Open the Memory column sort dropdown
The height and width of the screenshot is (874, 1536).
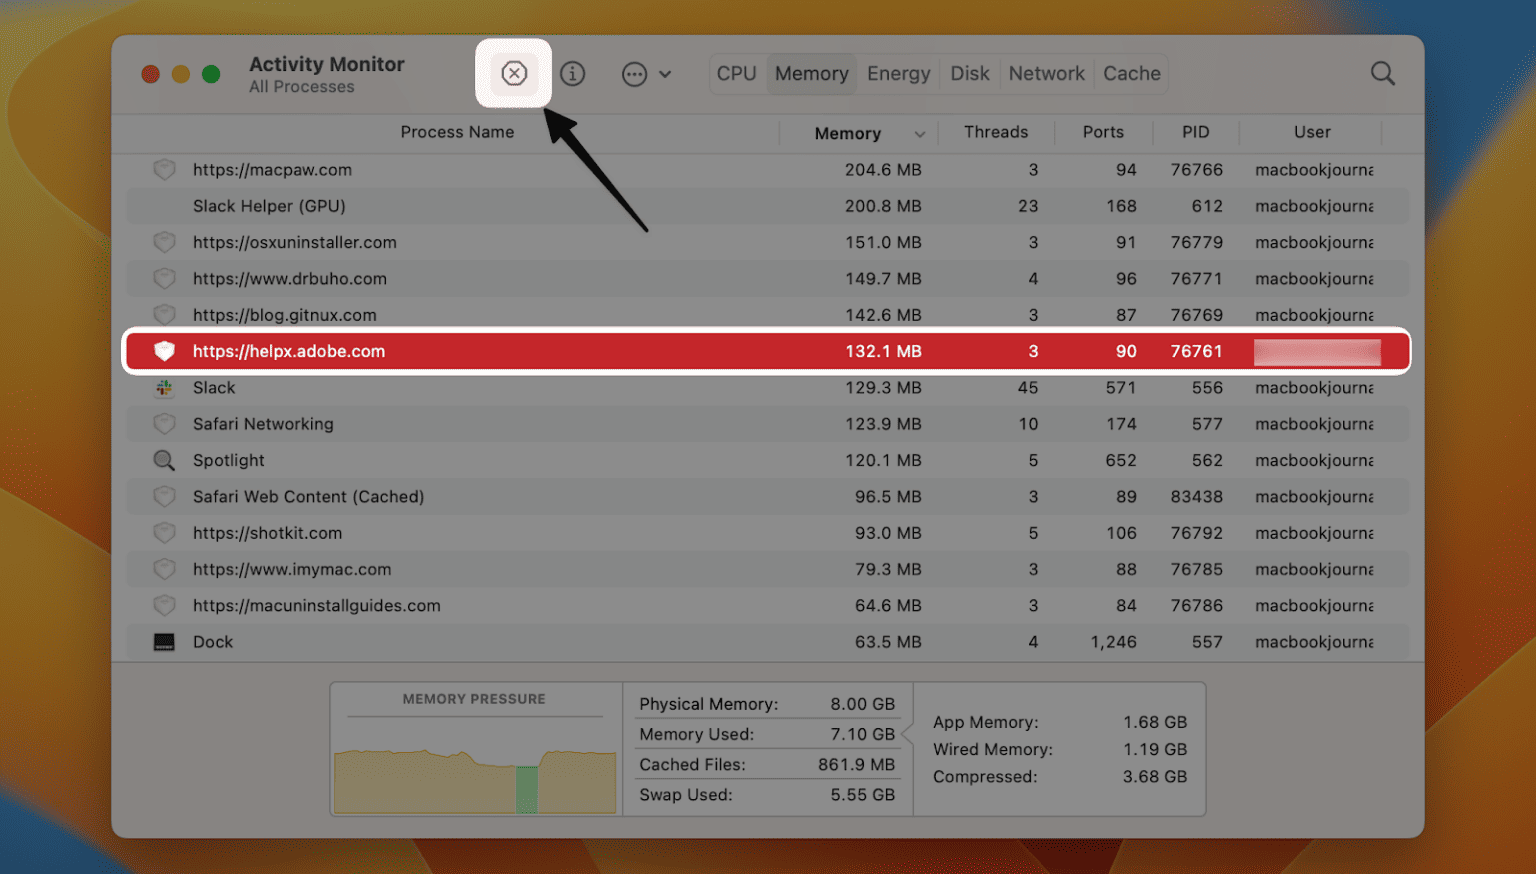pyautogui.click(x=919, y=133)
